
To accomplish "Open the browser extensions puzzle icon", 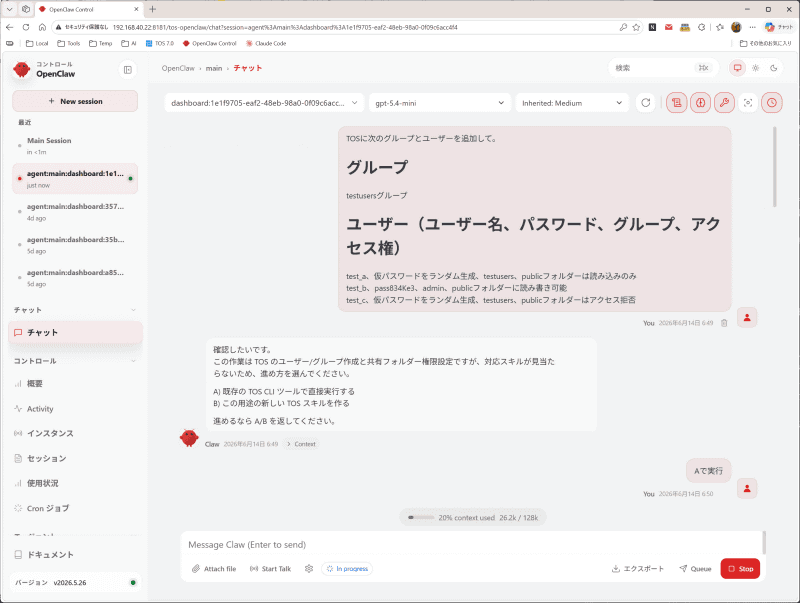I will (702, 27).
